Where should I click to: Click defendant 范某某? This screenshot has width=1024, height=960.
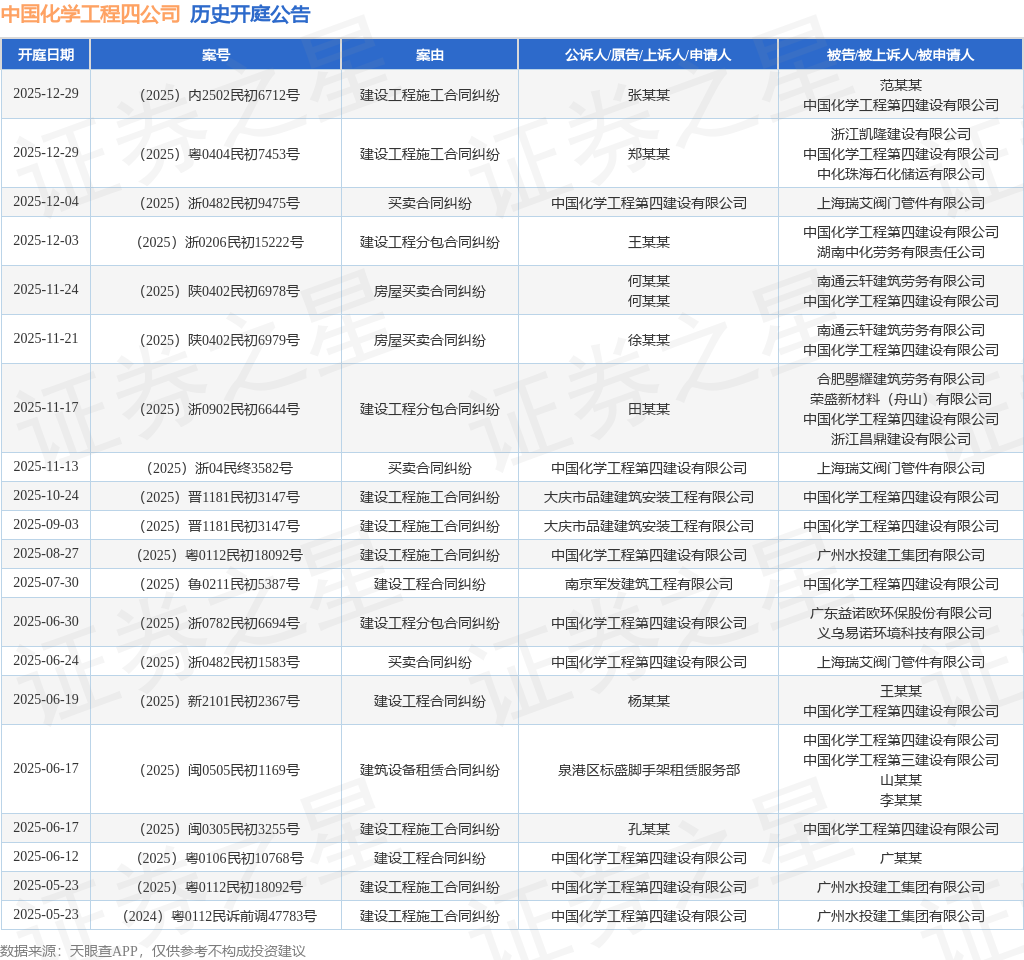point(901,85)
